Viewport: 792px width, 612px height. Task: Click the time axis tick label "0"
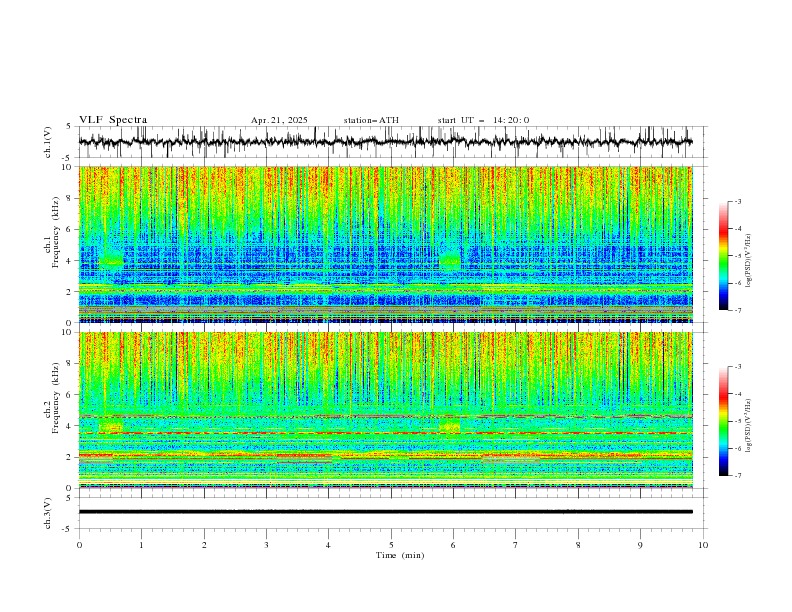(x=79, y=545)
